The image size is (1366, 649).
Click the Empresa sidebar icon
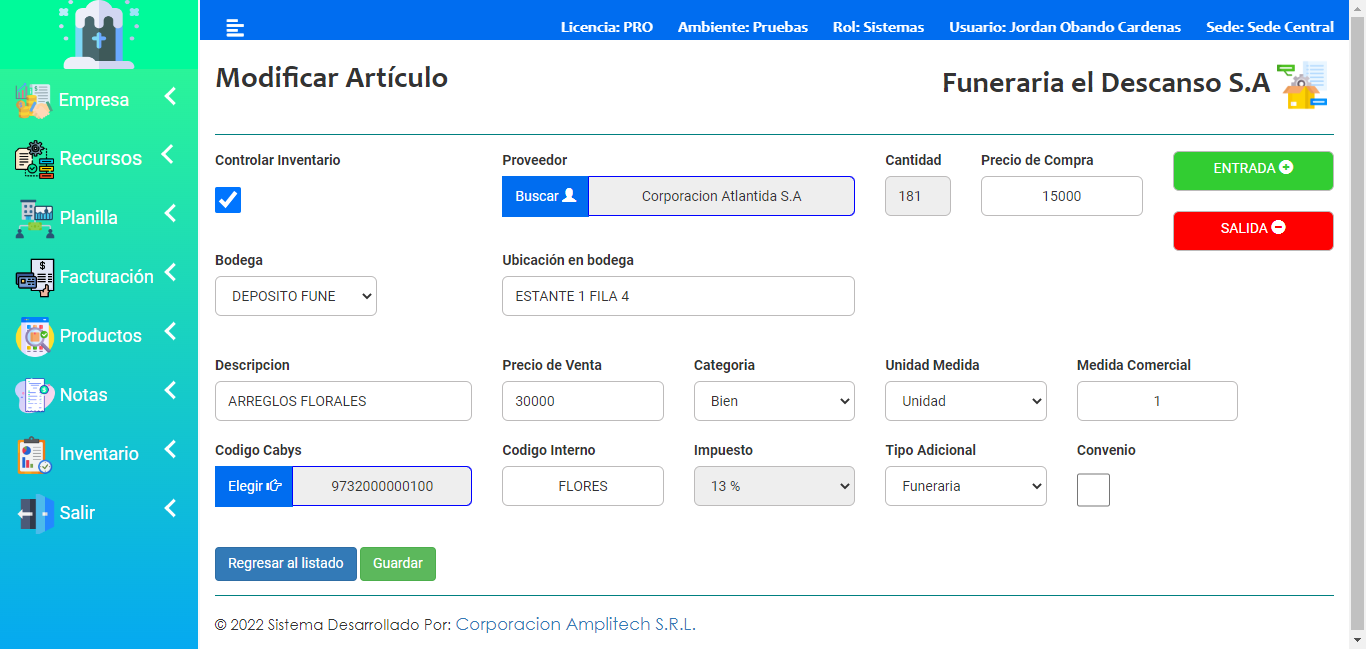[x=33, y=101]
